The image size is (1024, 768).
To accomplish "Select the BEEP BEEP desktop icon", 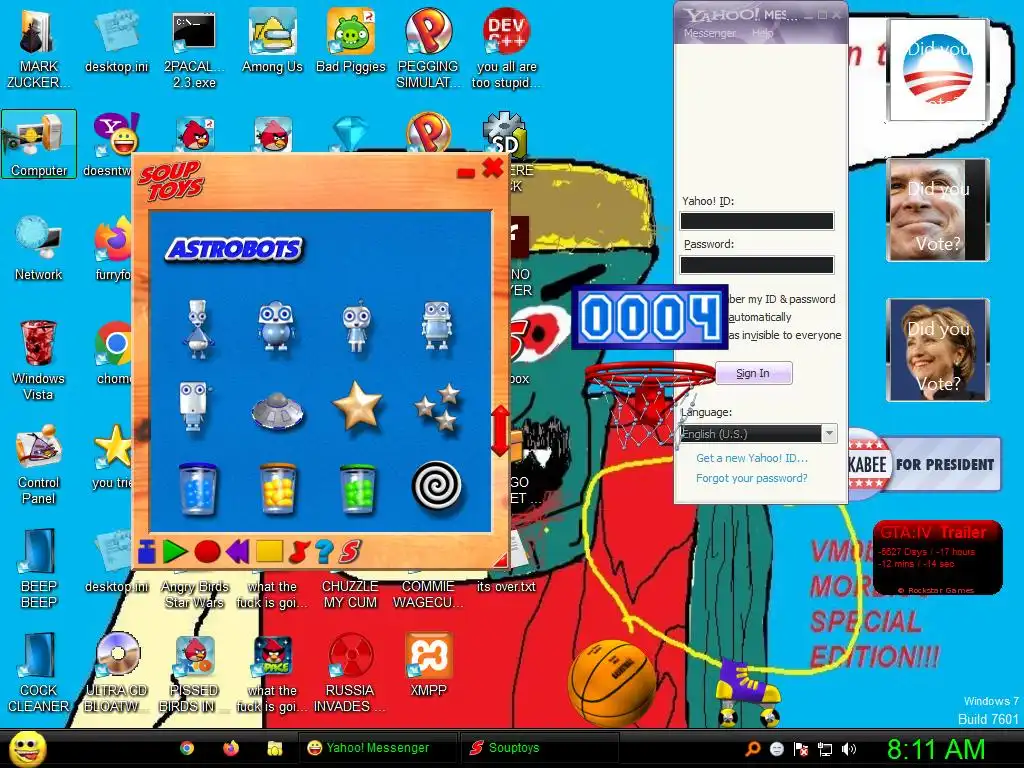I will tap(39, 568).
